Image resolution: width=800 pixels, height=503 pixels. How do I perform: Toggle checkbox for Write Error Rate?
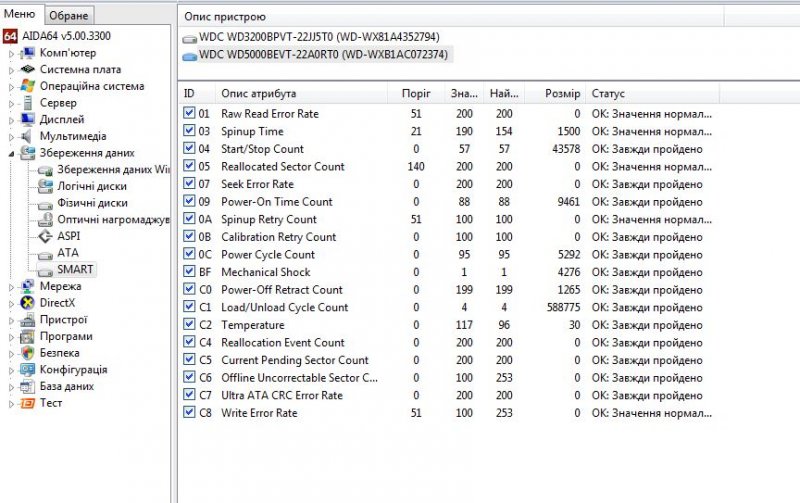[x=190, y=413]
